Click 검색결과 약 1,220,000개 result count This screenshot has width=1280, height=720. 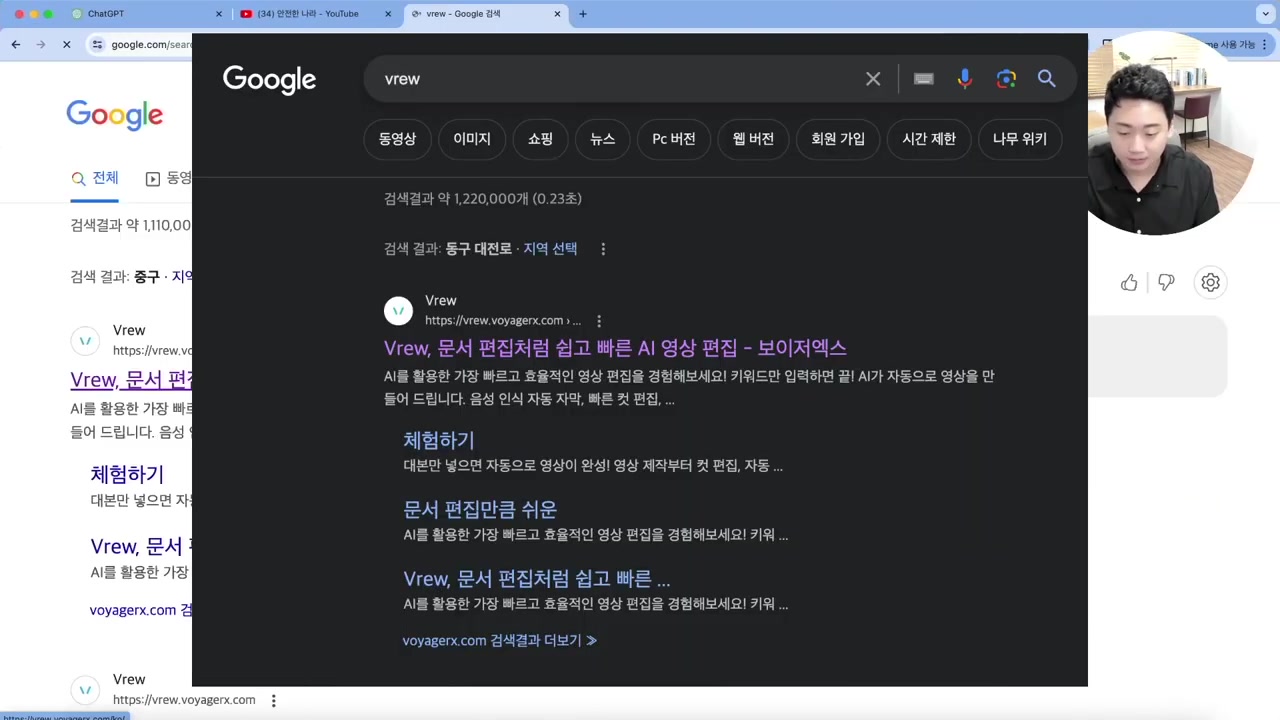(x=483, y=199)
